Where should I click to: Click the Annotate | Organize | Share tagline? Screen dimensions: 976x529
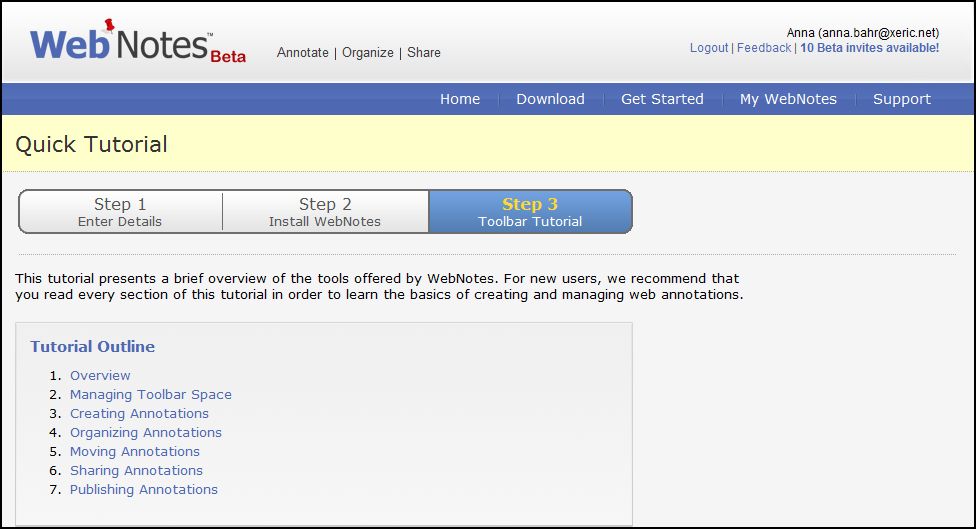(359, 53)
